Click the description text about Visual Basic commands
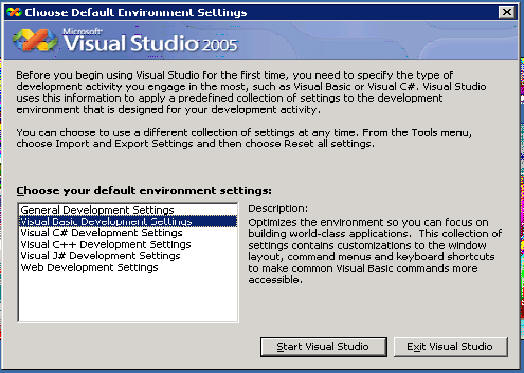The width and height of the screenshot is (524, 373). point(375,251)
